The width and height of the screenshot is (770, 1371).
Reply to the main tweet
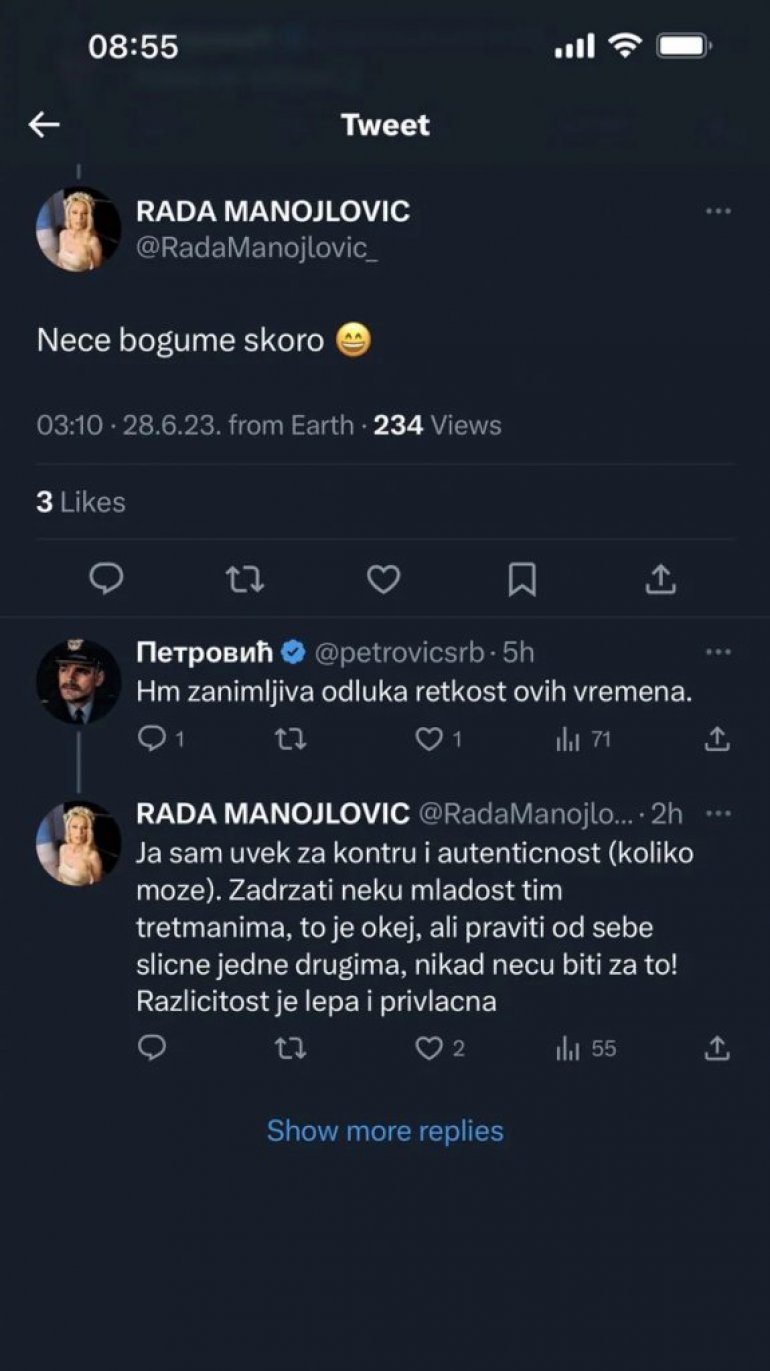click(x=106, y=579)
